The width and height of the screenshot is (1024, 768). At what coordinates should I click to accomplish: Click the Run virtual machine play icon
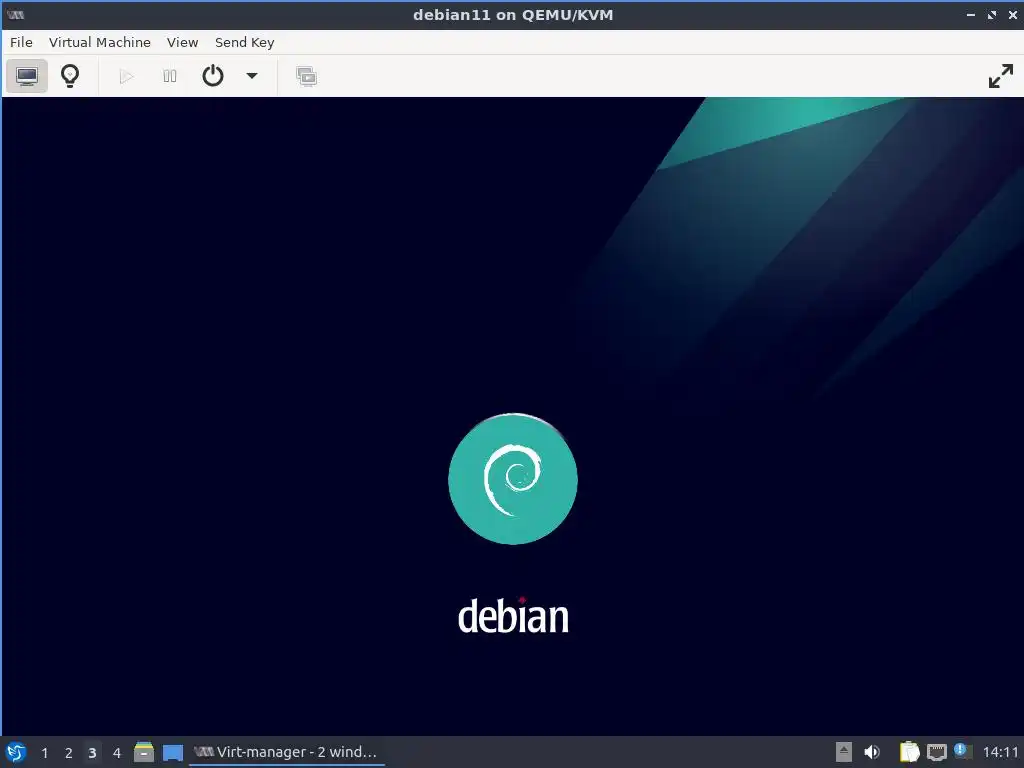(x=127, y=76)
